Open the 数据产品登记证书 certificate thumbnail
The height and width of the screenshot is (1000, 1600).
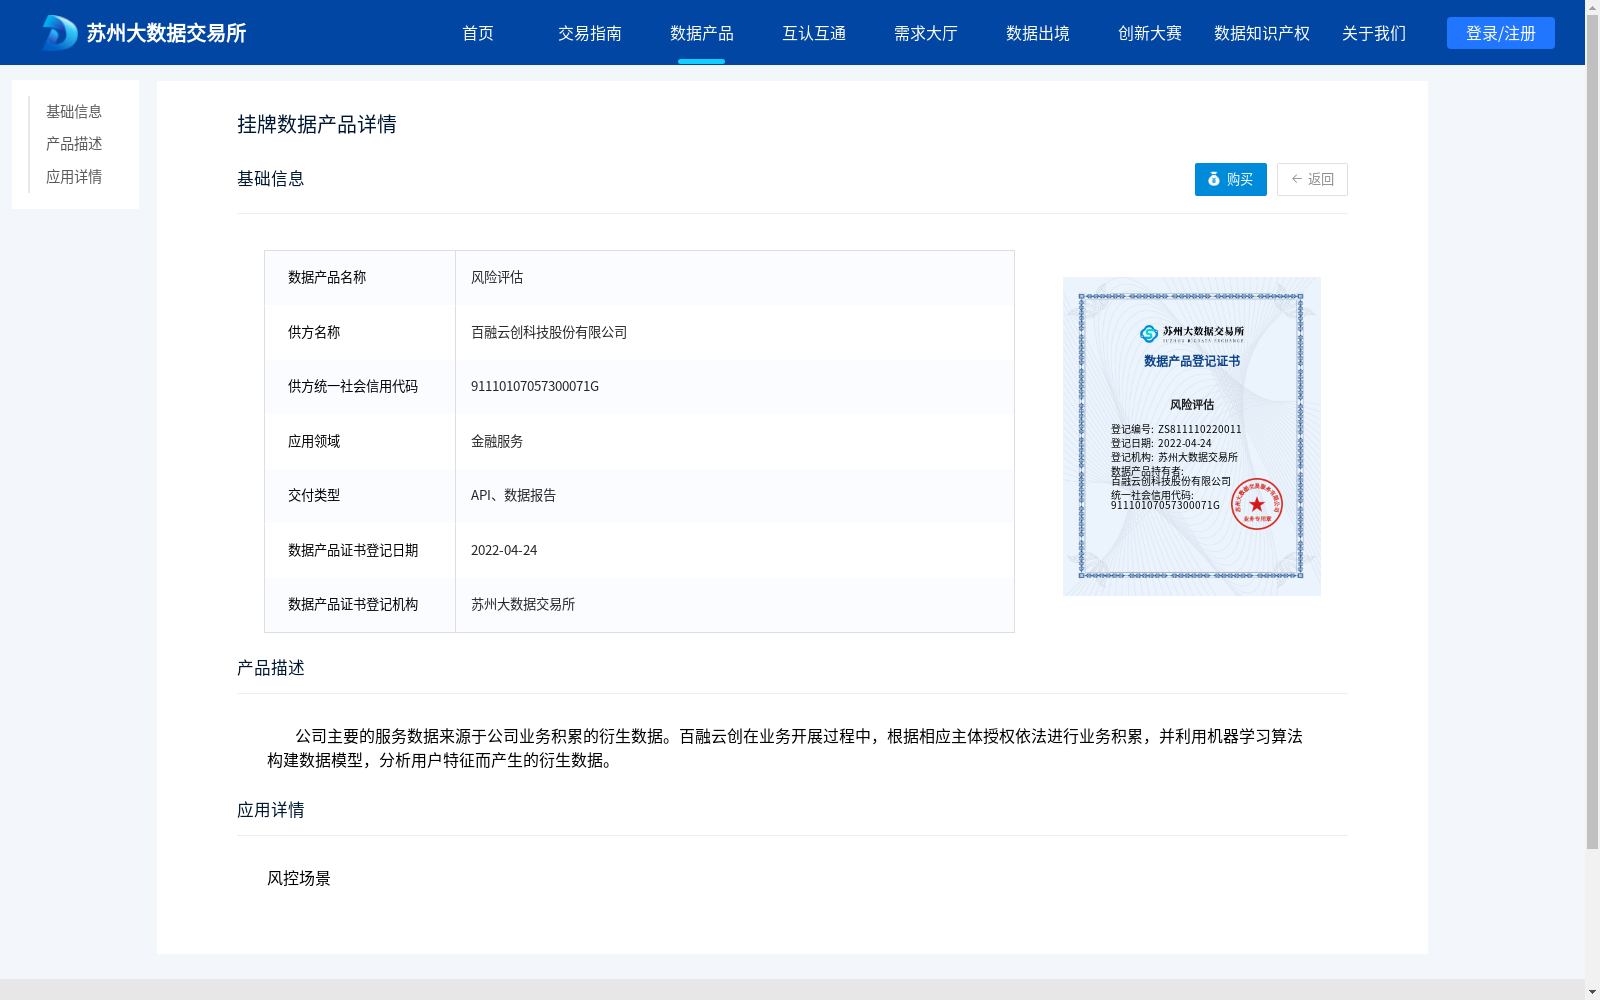point(1192,436)
